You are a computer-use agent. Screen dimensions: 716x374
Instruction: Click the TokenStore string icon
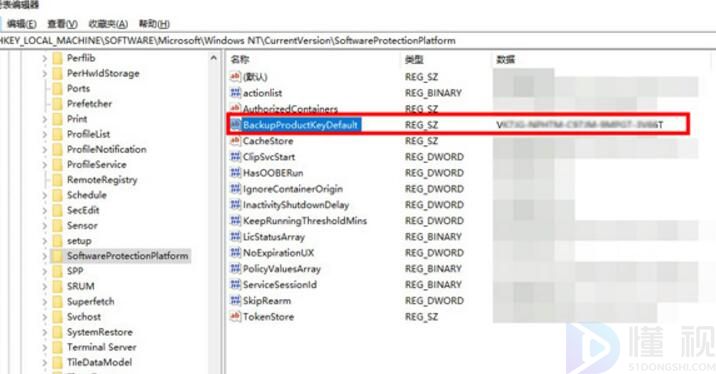(235, 316)
